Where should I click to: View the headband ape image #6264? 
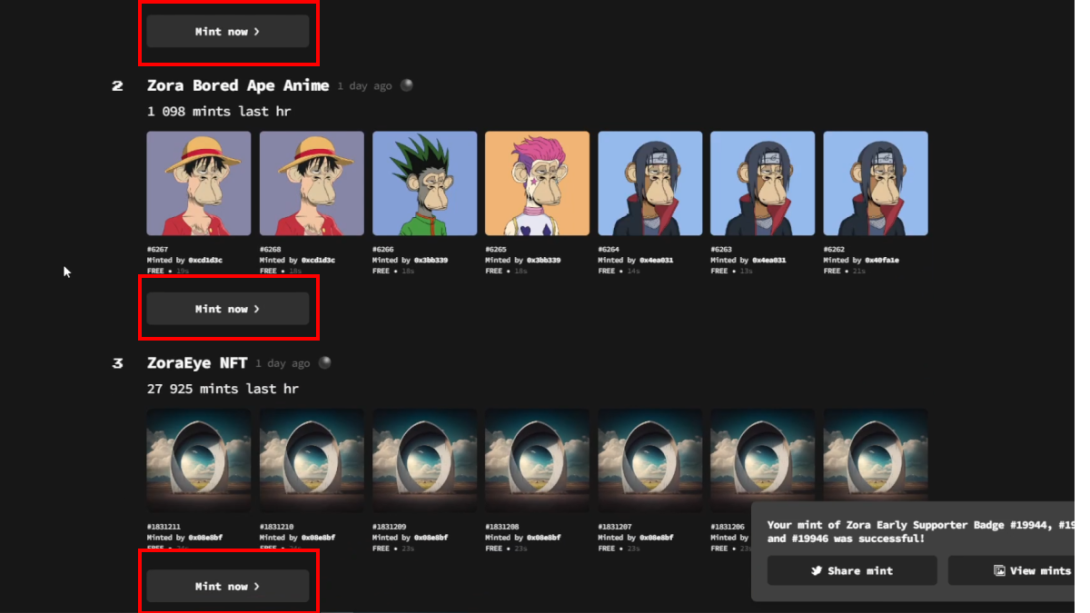650,183
